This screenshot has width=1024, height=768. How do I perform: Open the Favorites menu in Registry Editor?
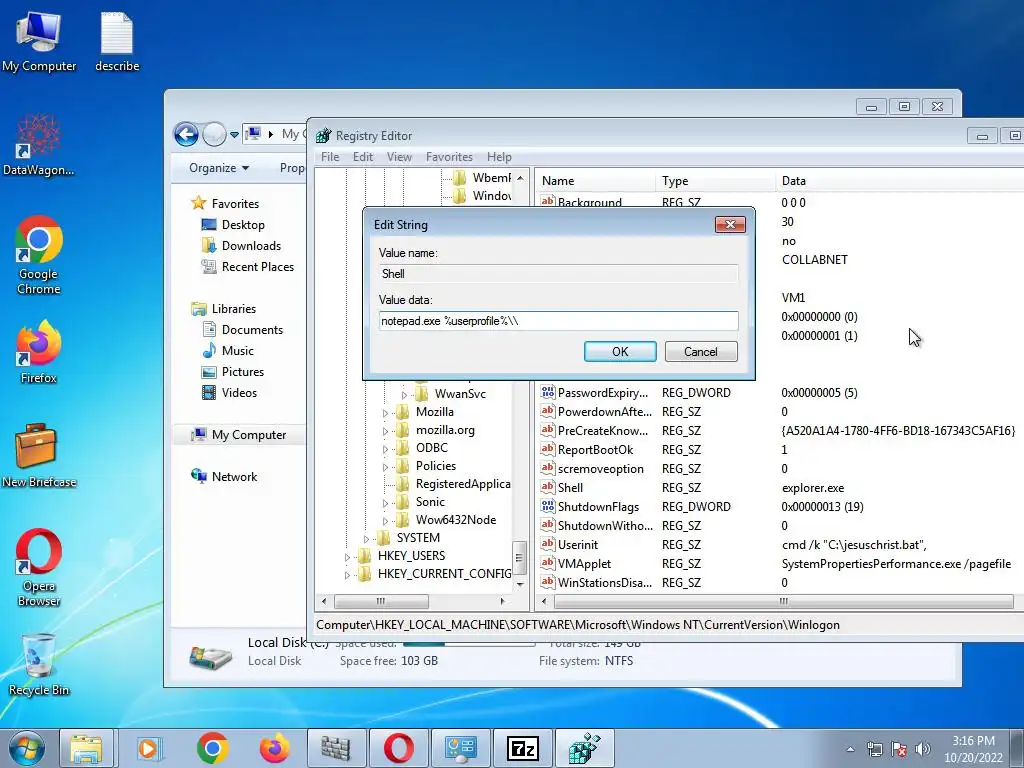(449, 157)
